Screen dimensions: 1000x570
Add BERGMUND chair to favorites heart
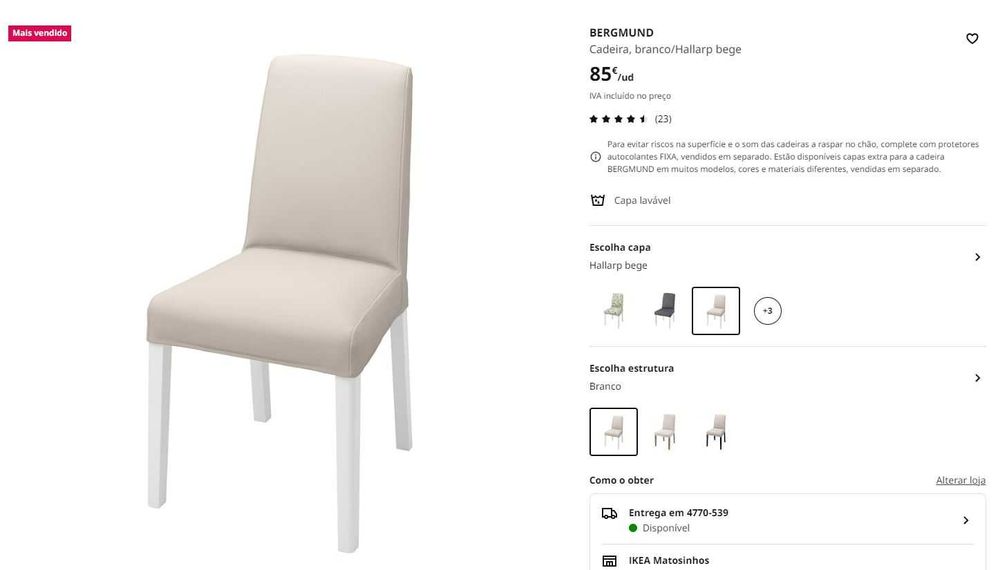click(971, 39)
